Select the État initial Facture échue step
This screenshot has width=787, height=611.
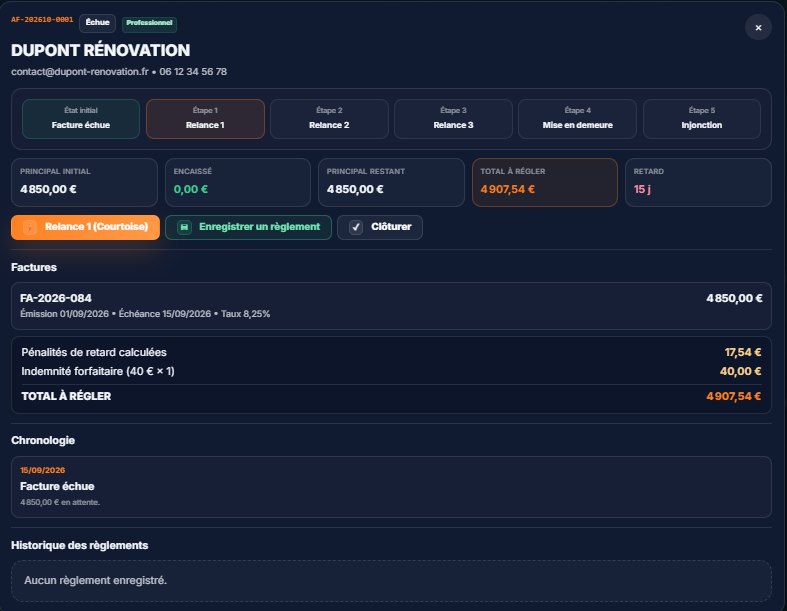(81, 119)
